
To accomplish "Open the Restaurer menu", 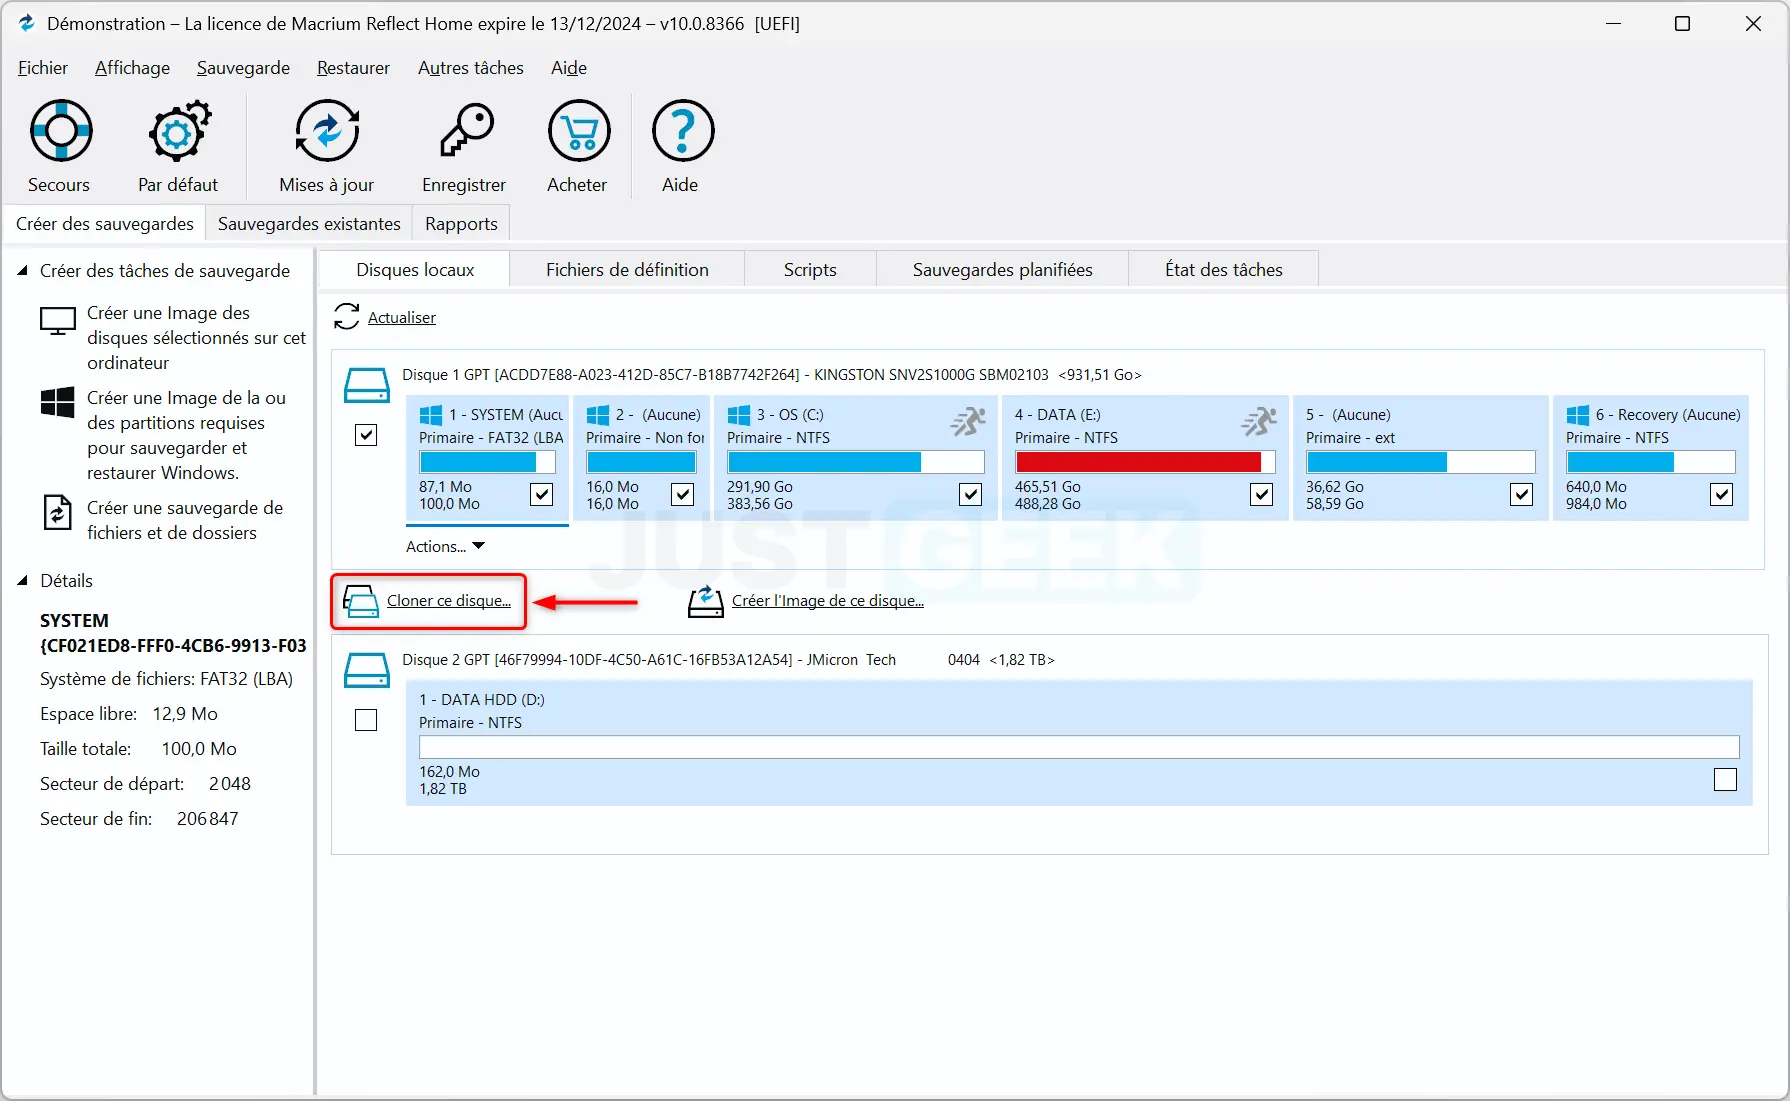I will coord(353,67).
